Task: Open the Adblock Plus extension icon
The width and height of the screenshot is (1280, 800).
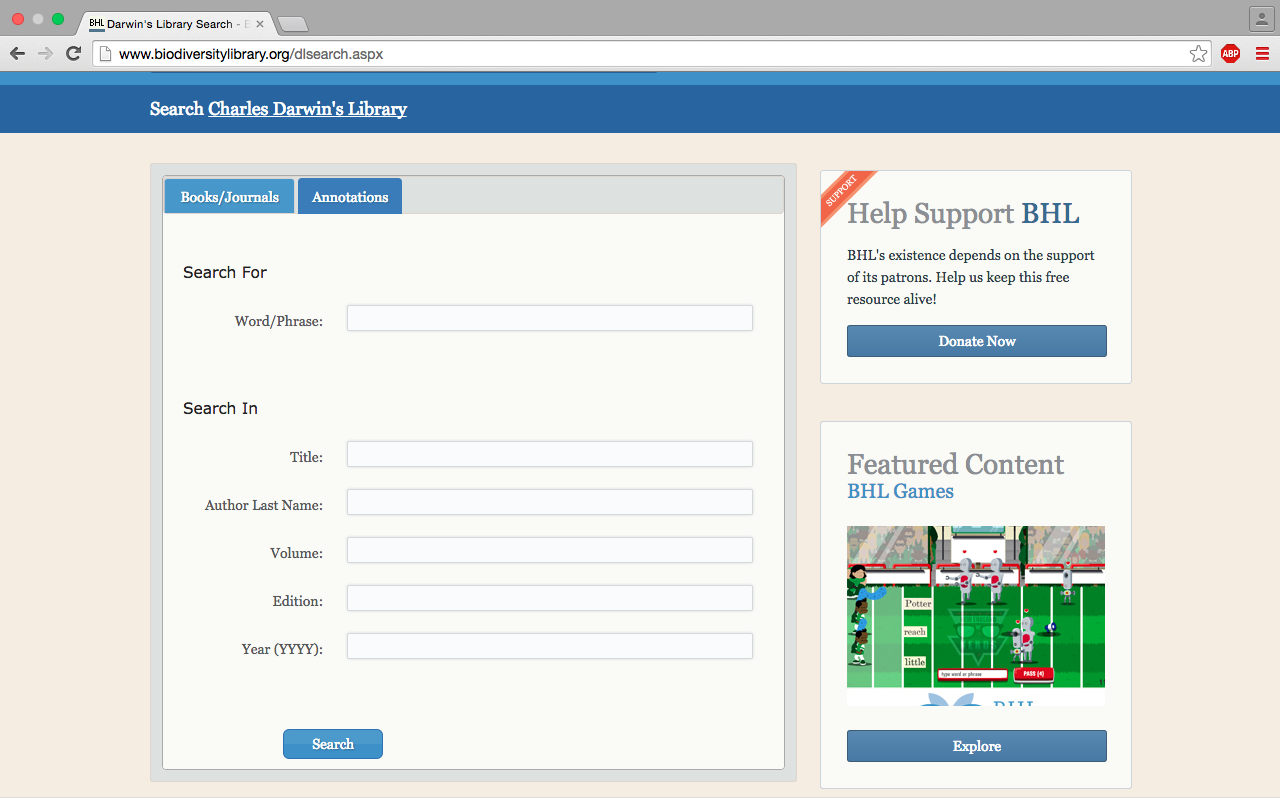Action: point(1230,54)
